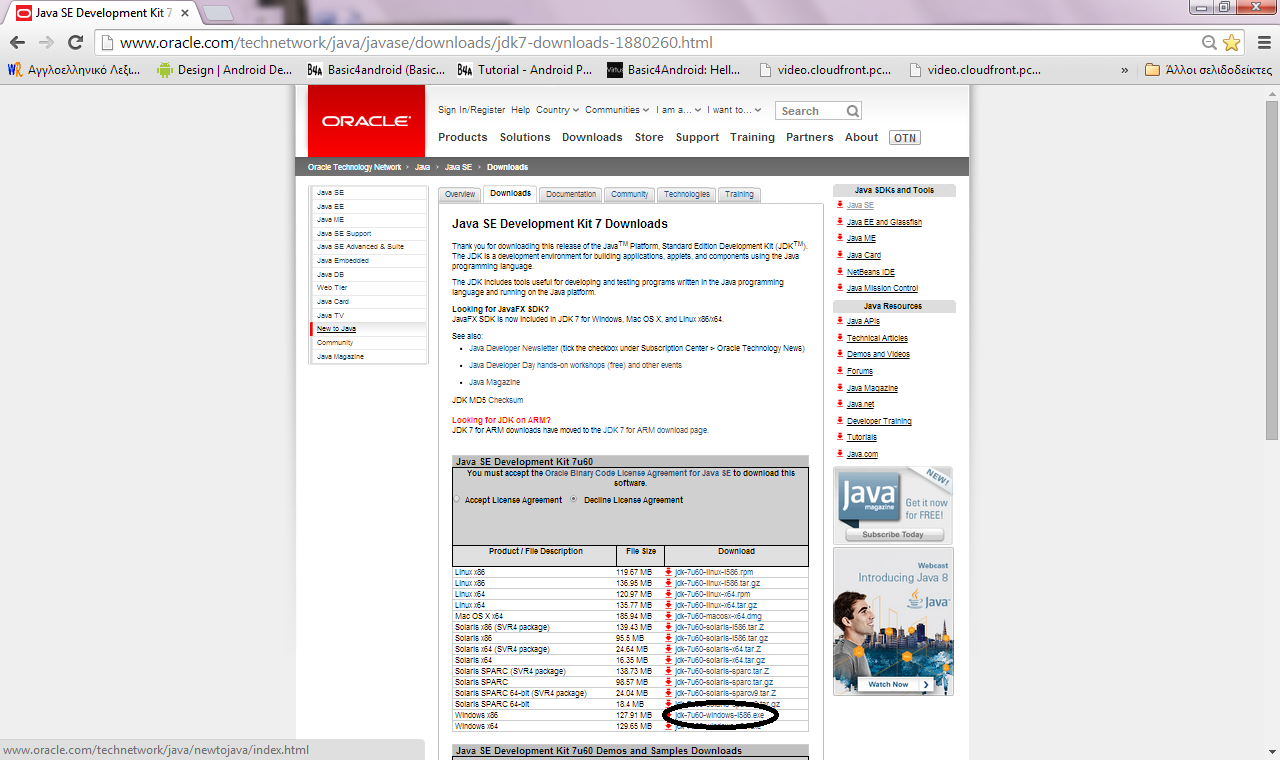Switch to the Technologies tab
This screenshot has height=760, width=1280.
coord(687,194)
